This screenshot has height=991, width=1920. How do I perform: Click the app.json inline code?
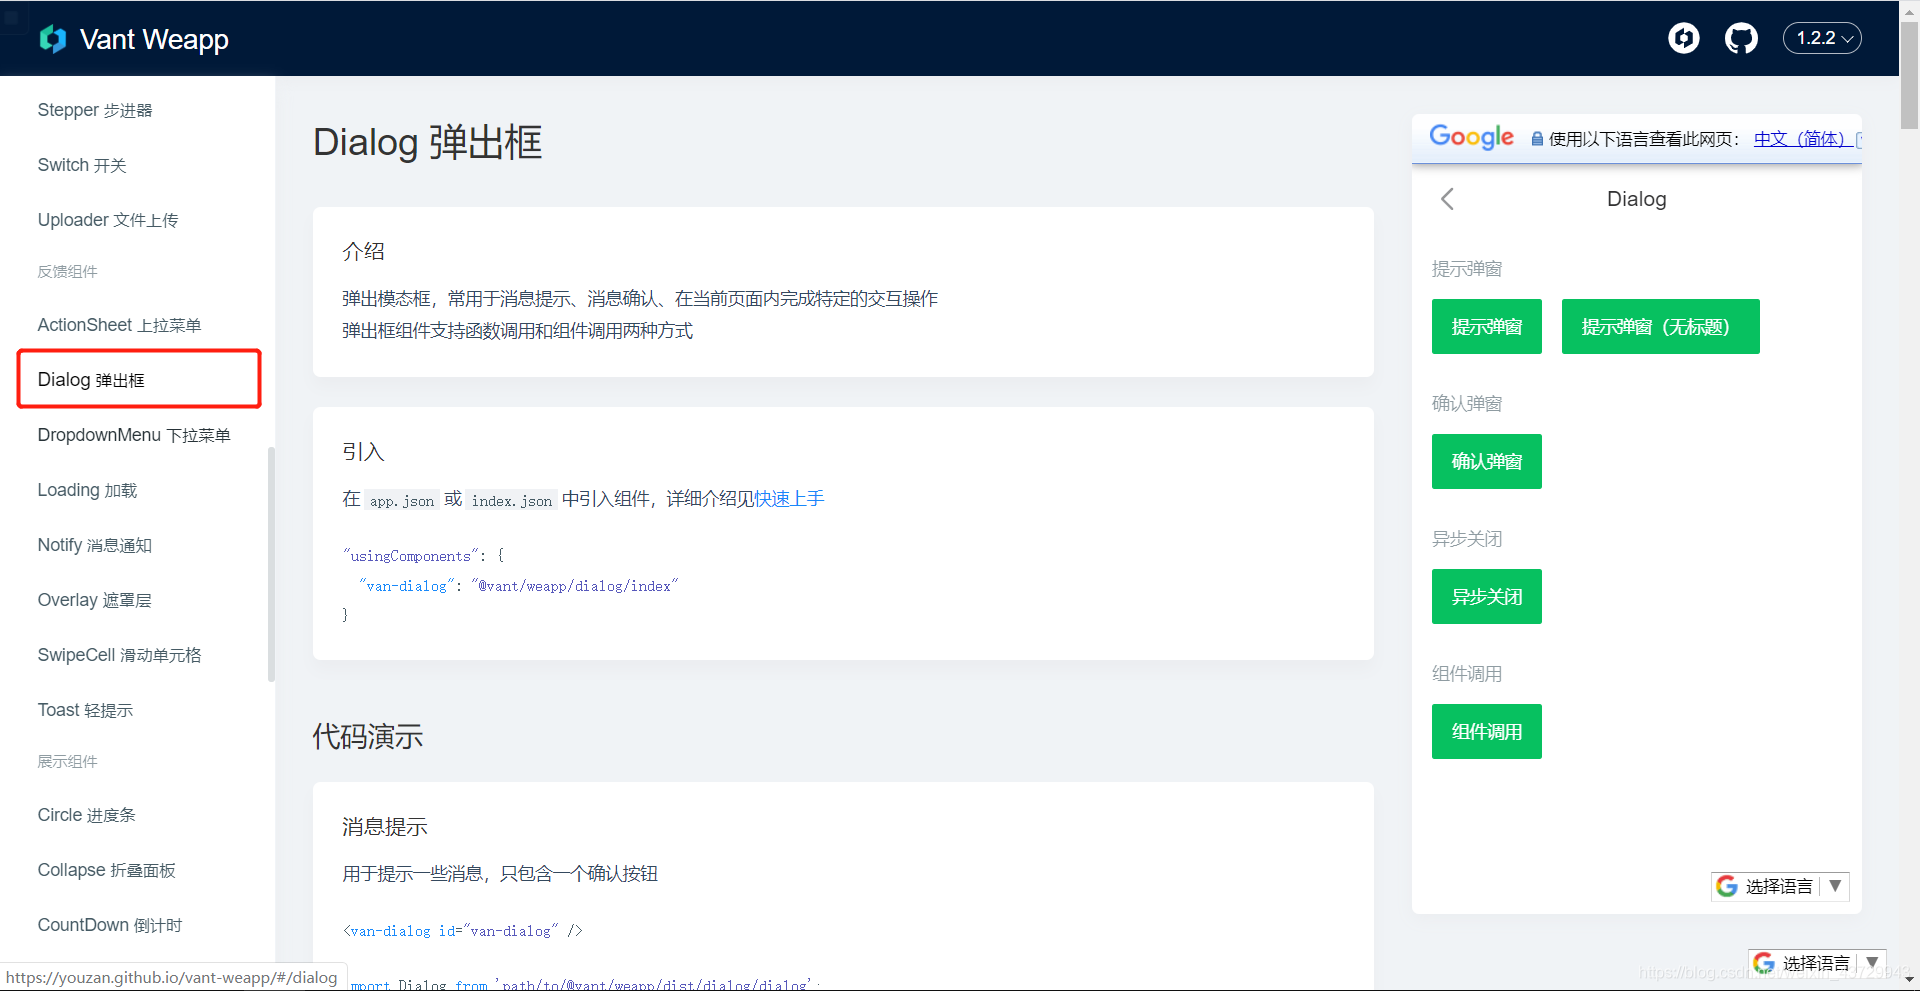tap(402, 500)
